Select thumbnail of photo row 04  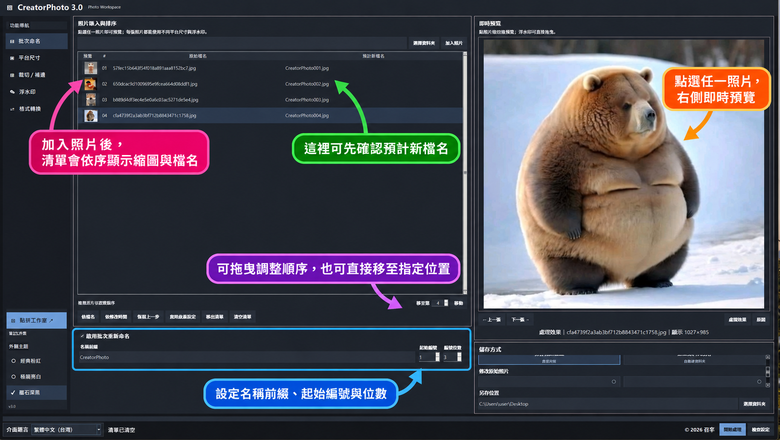[x=91, y=116]
